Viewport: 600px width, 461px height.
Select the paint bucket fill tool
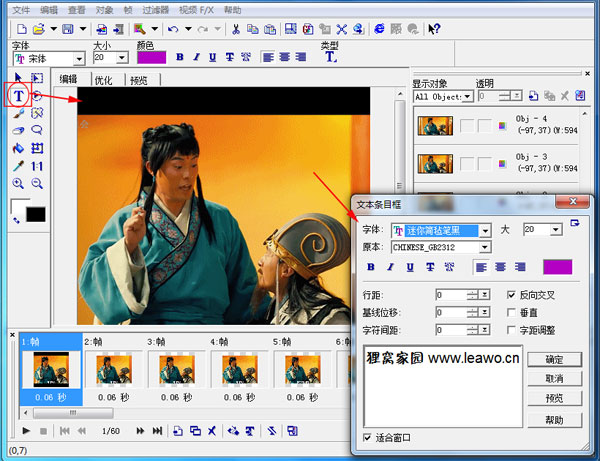(18, 148)
